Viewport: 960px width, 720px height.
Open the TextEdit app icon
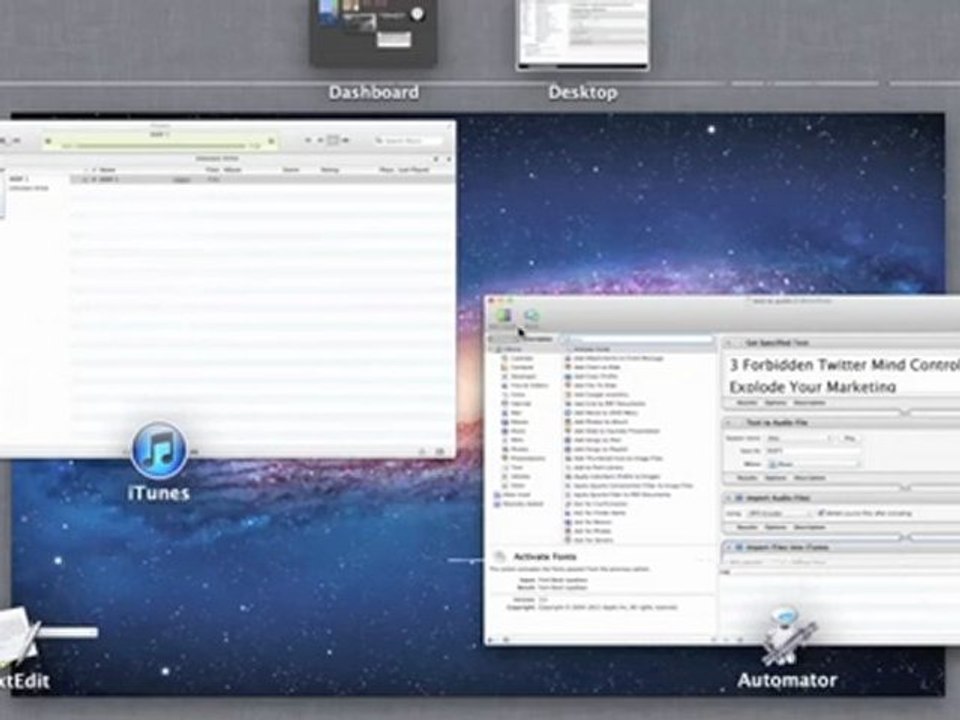[x=18, y=637]
